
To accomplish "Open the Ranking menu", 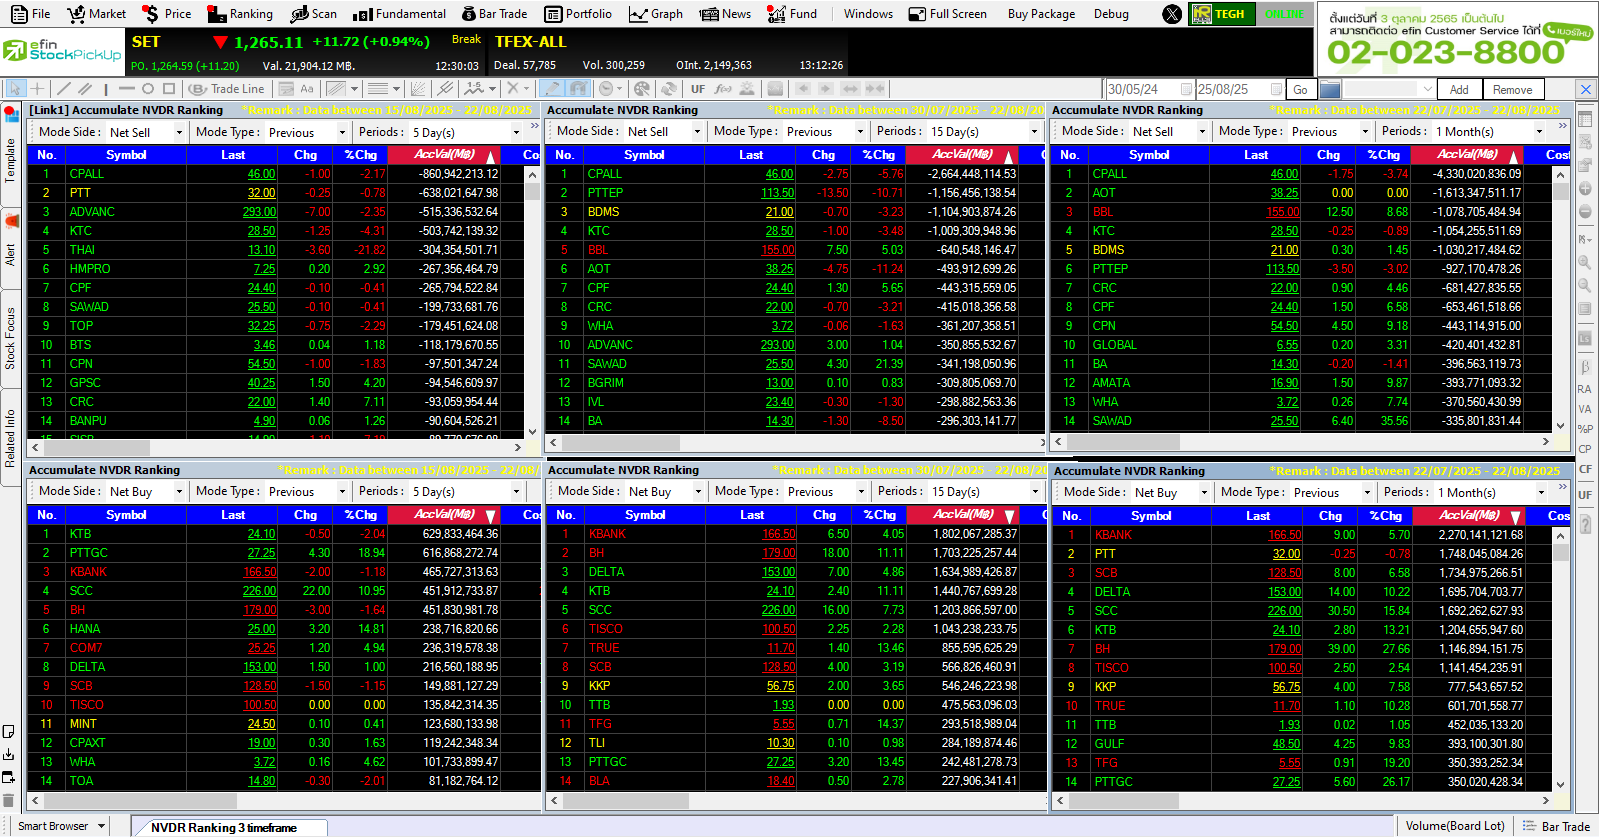I will 240,14.
